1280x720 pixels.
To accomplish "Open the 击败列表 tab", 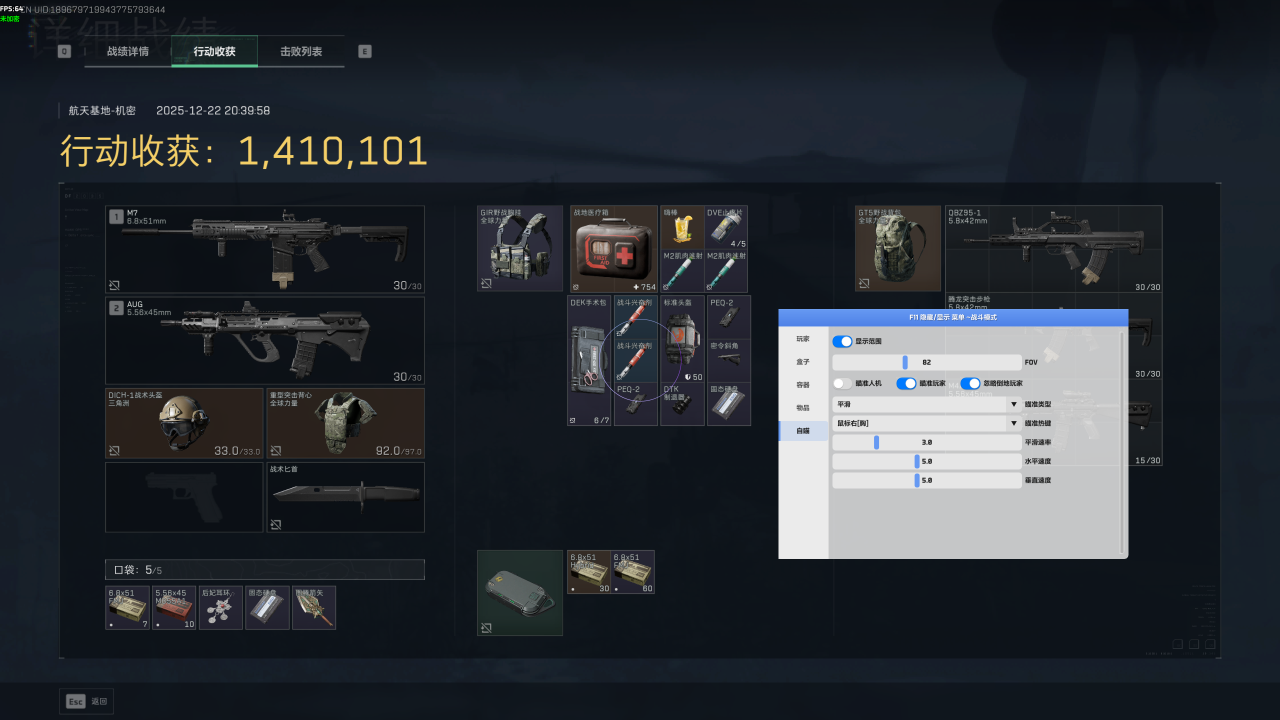I will (301, 51).
